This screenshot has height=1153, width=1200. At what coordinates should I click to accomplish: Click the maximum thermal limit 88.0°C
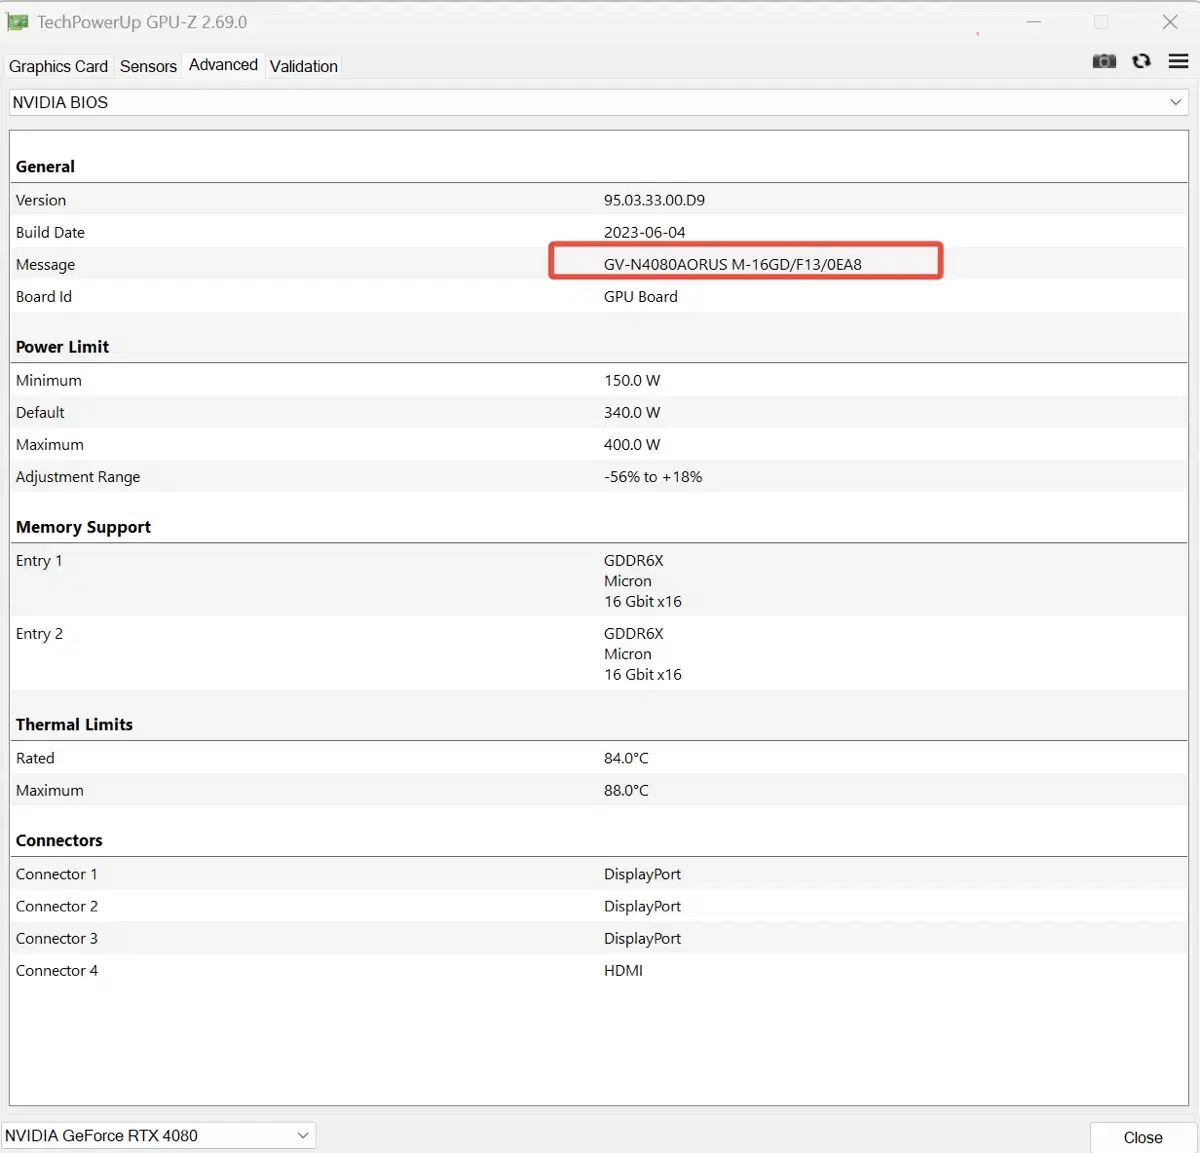pos(626,790)
